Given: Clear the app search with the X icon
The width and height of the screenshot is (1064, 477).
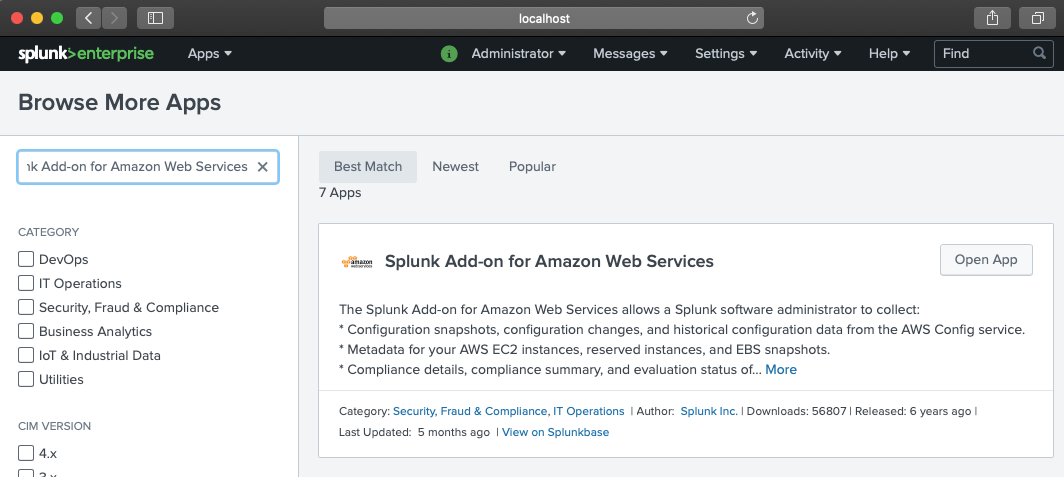Looking at the screenshot, I should [263, 167].
